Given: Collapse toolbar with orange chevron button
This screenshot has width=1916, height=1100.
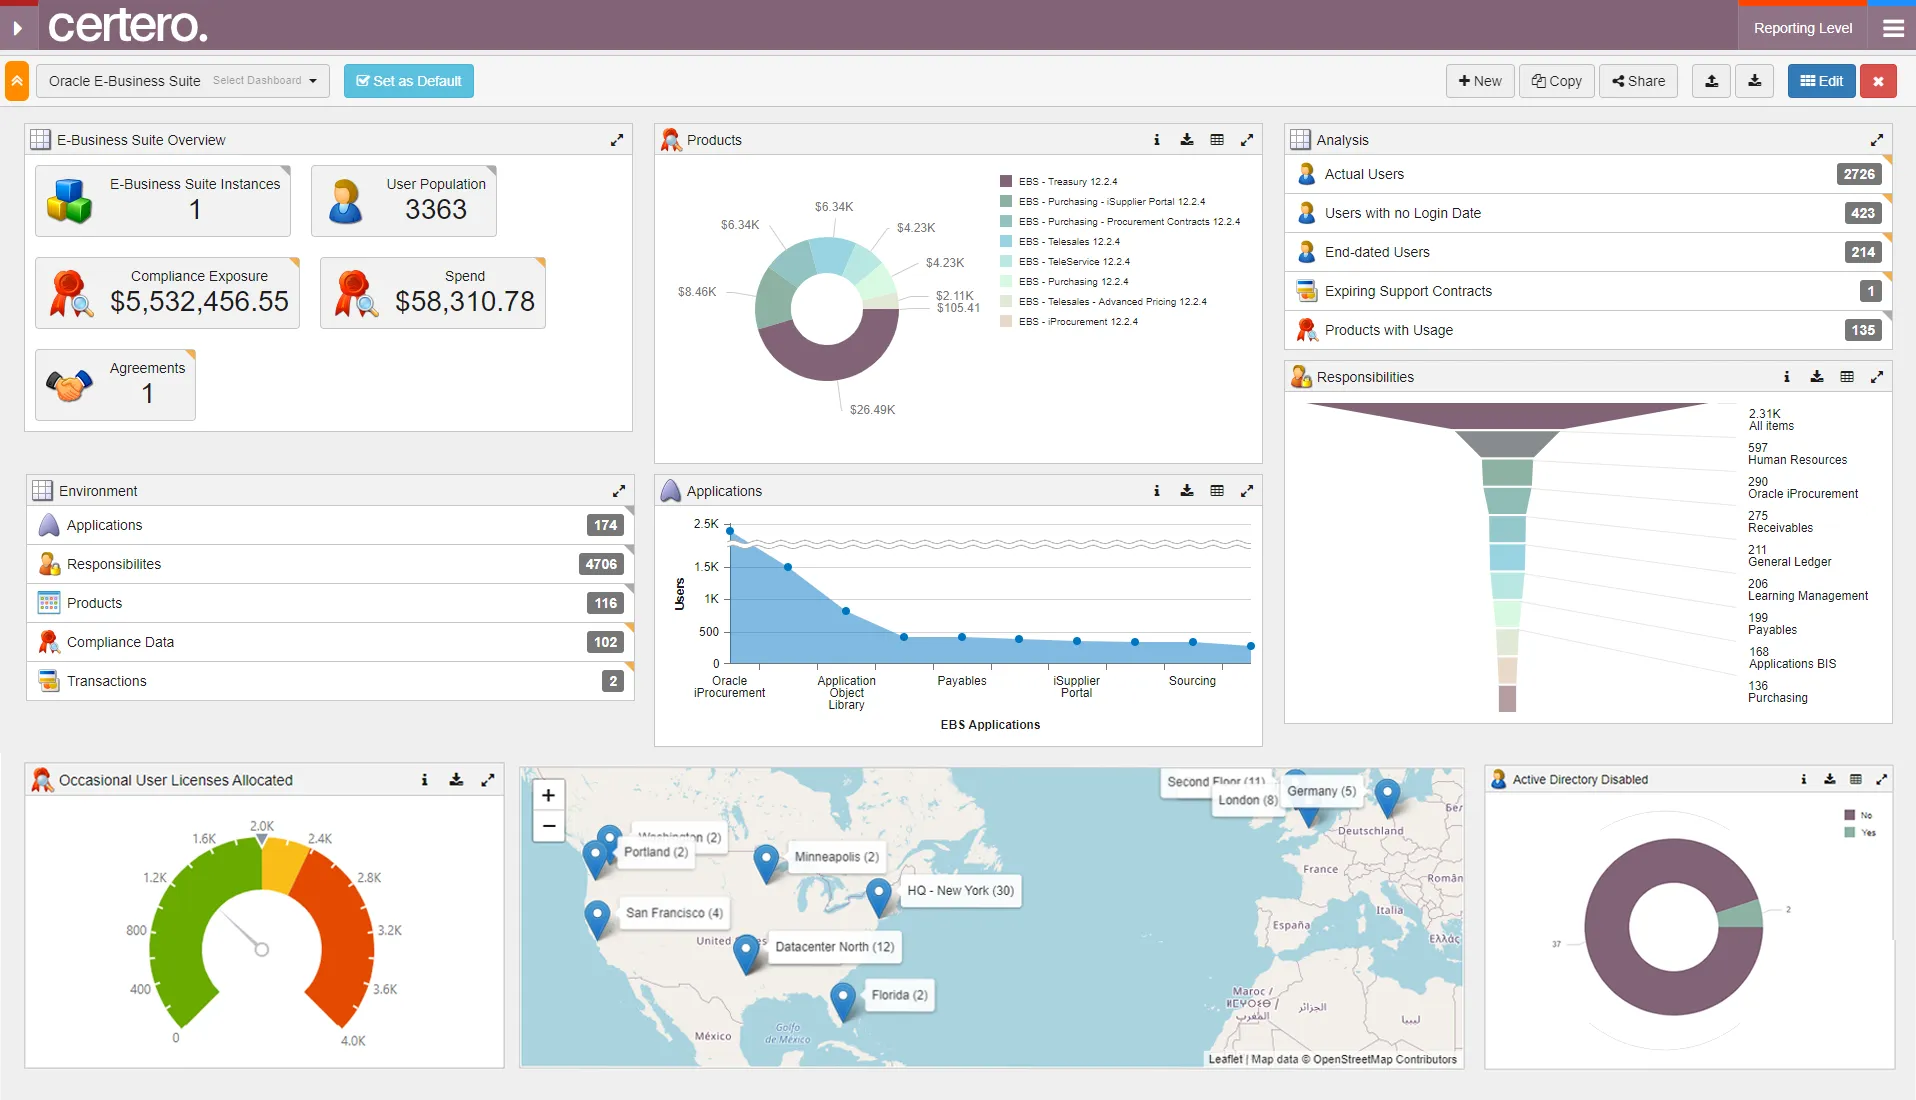Looking at the screenshot, I should point(17,81).
